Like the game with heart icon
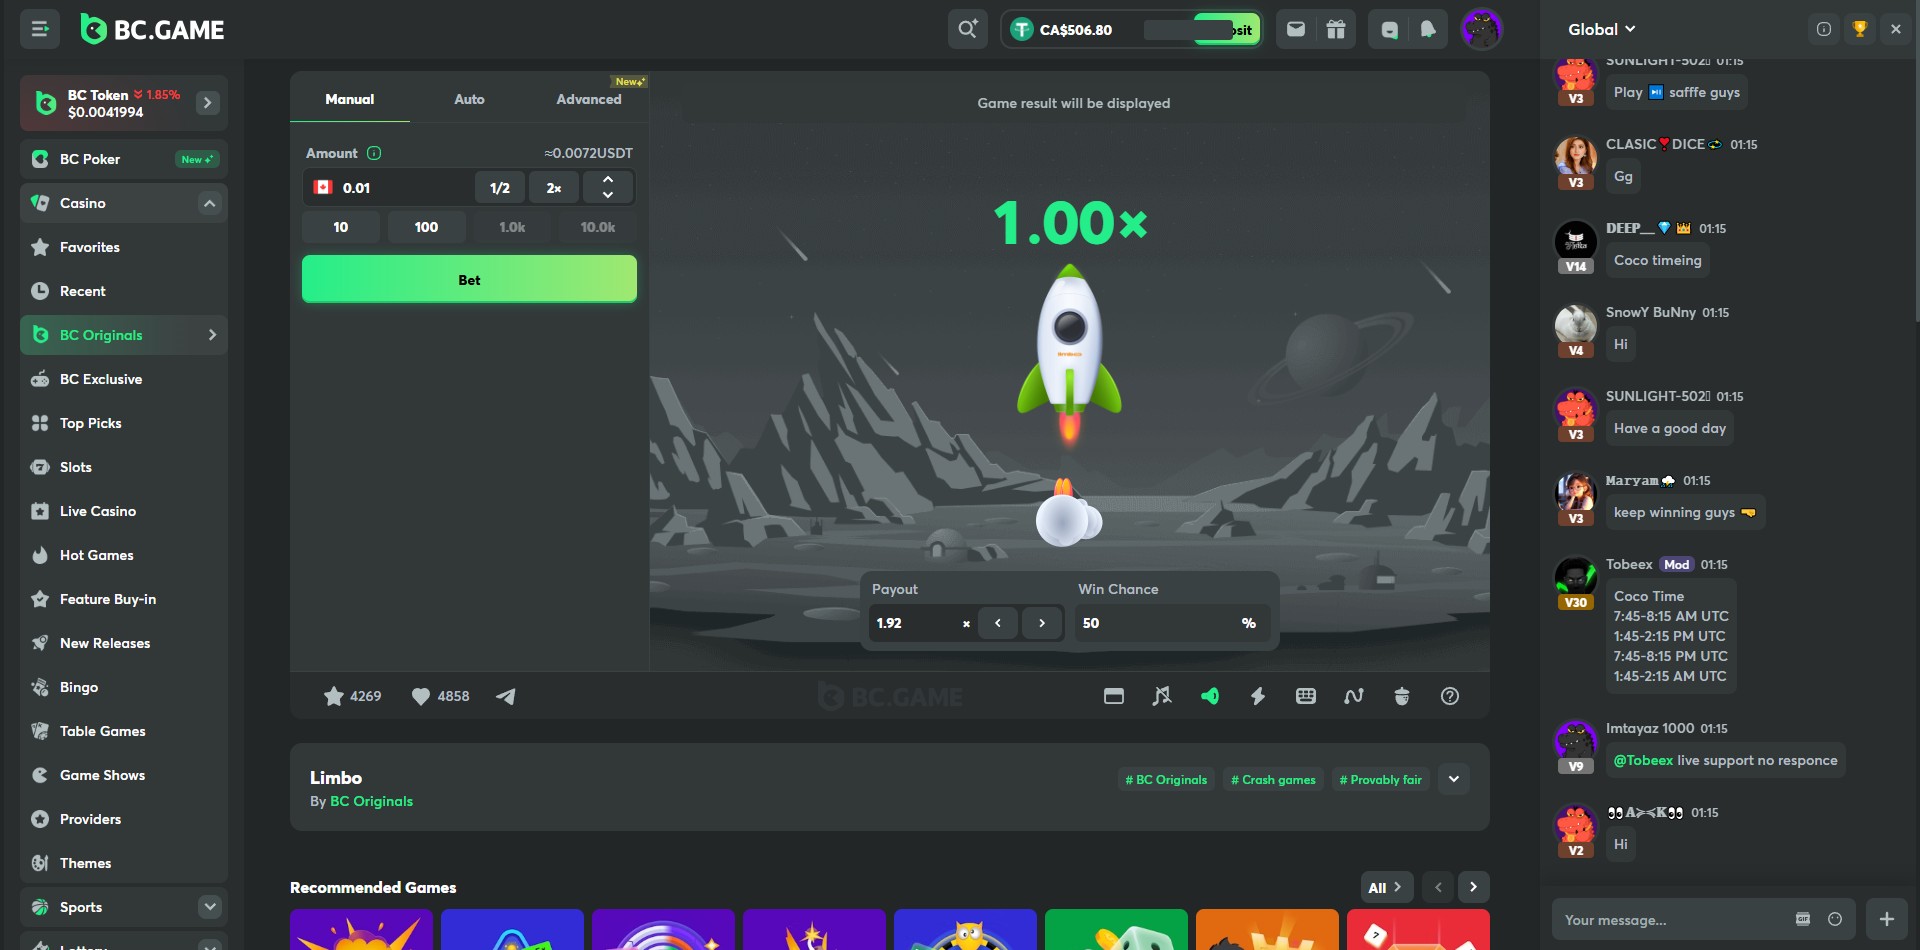This screenshot has width=1920, height=950. click(421, 696)
